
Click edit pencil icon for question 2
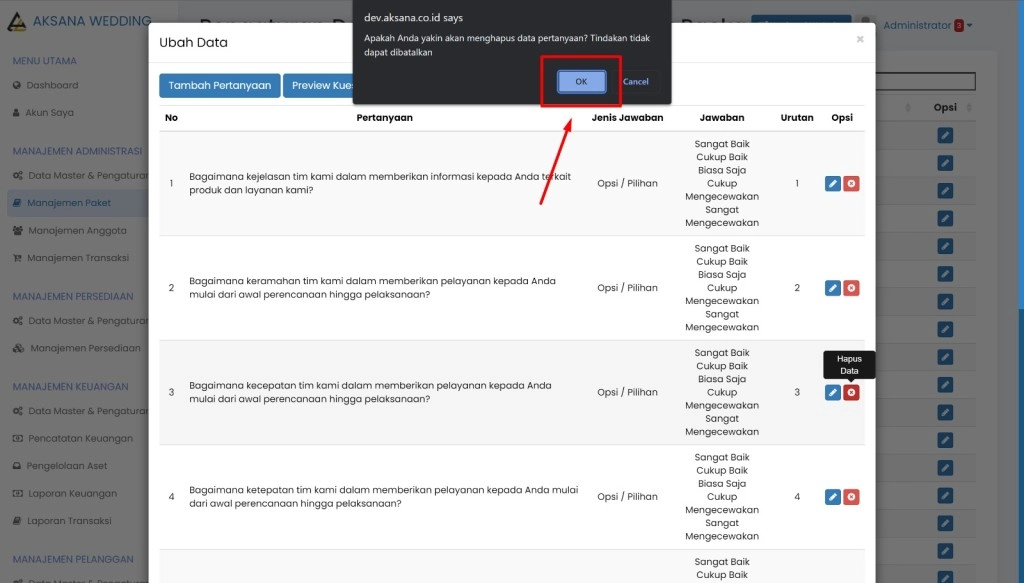click(x=832, y=288)
